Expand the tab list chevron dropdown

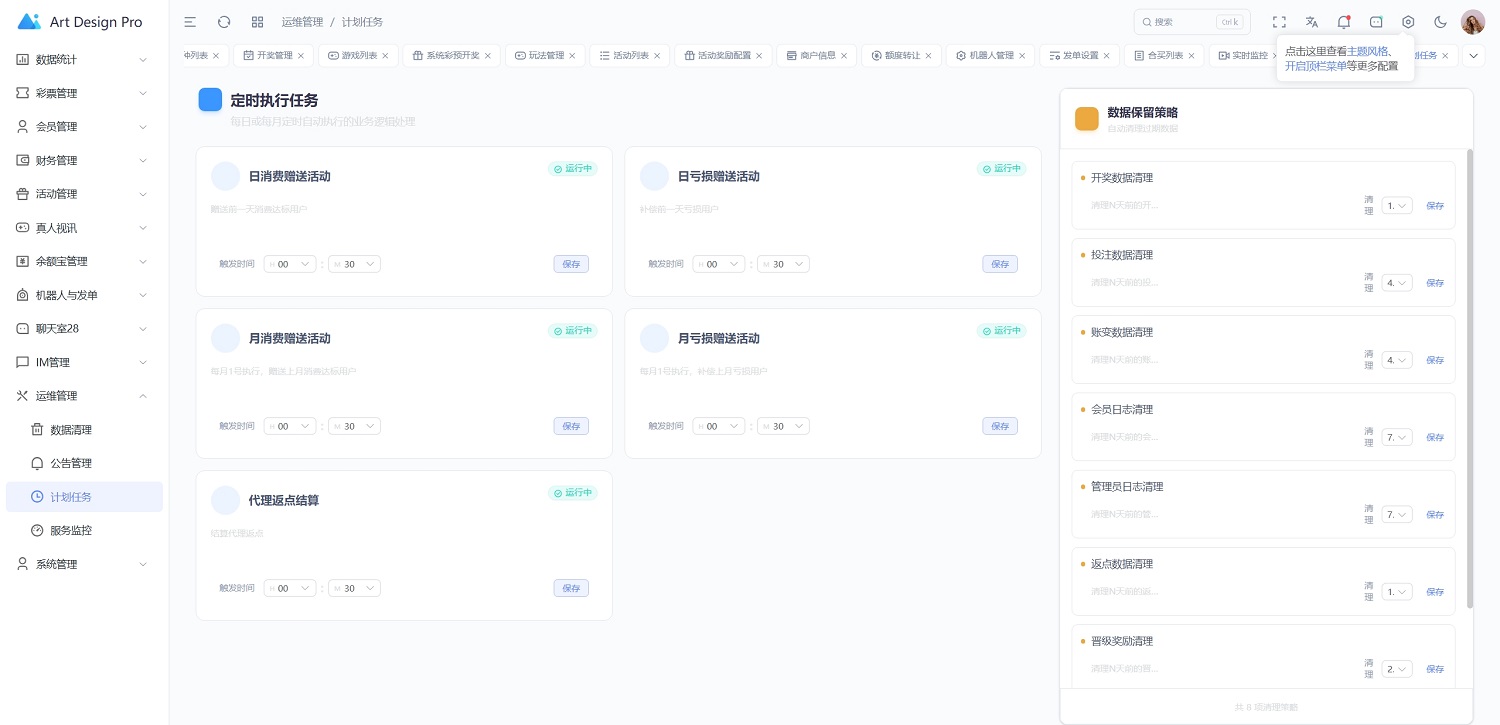(x=1473, y=56)
